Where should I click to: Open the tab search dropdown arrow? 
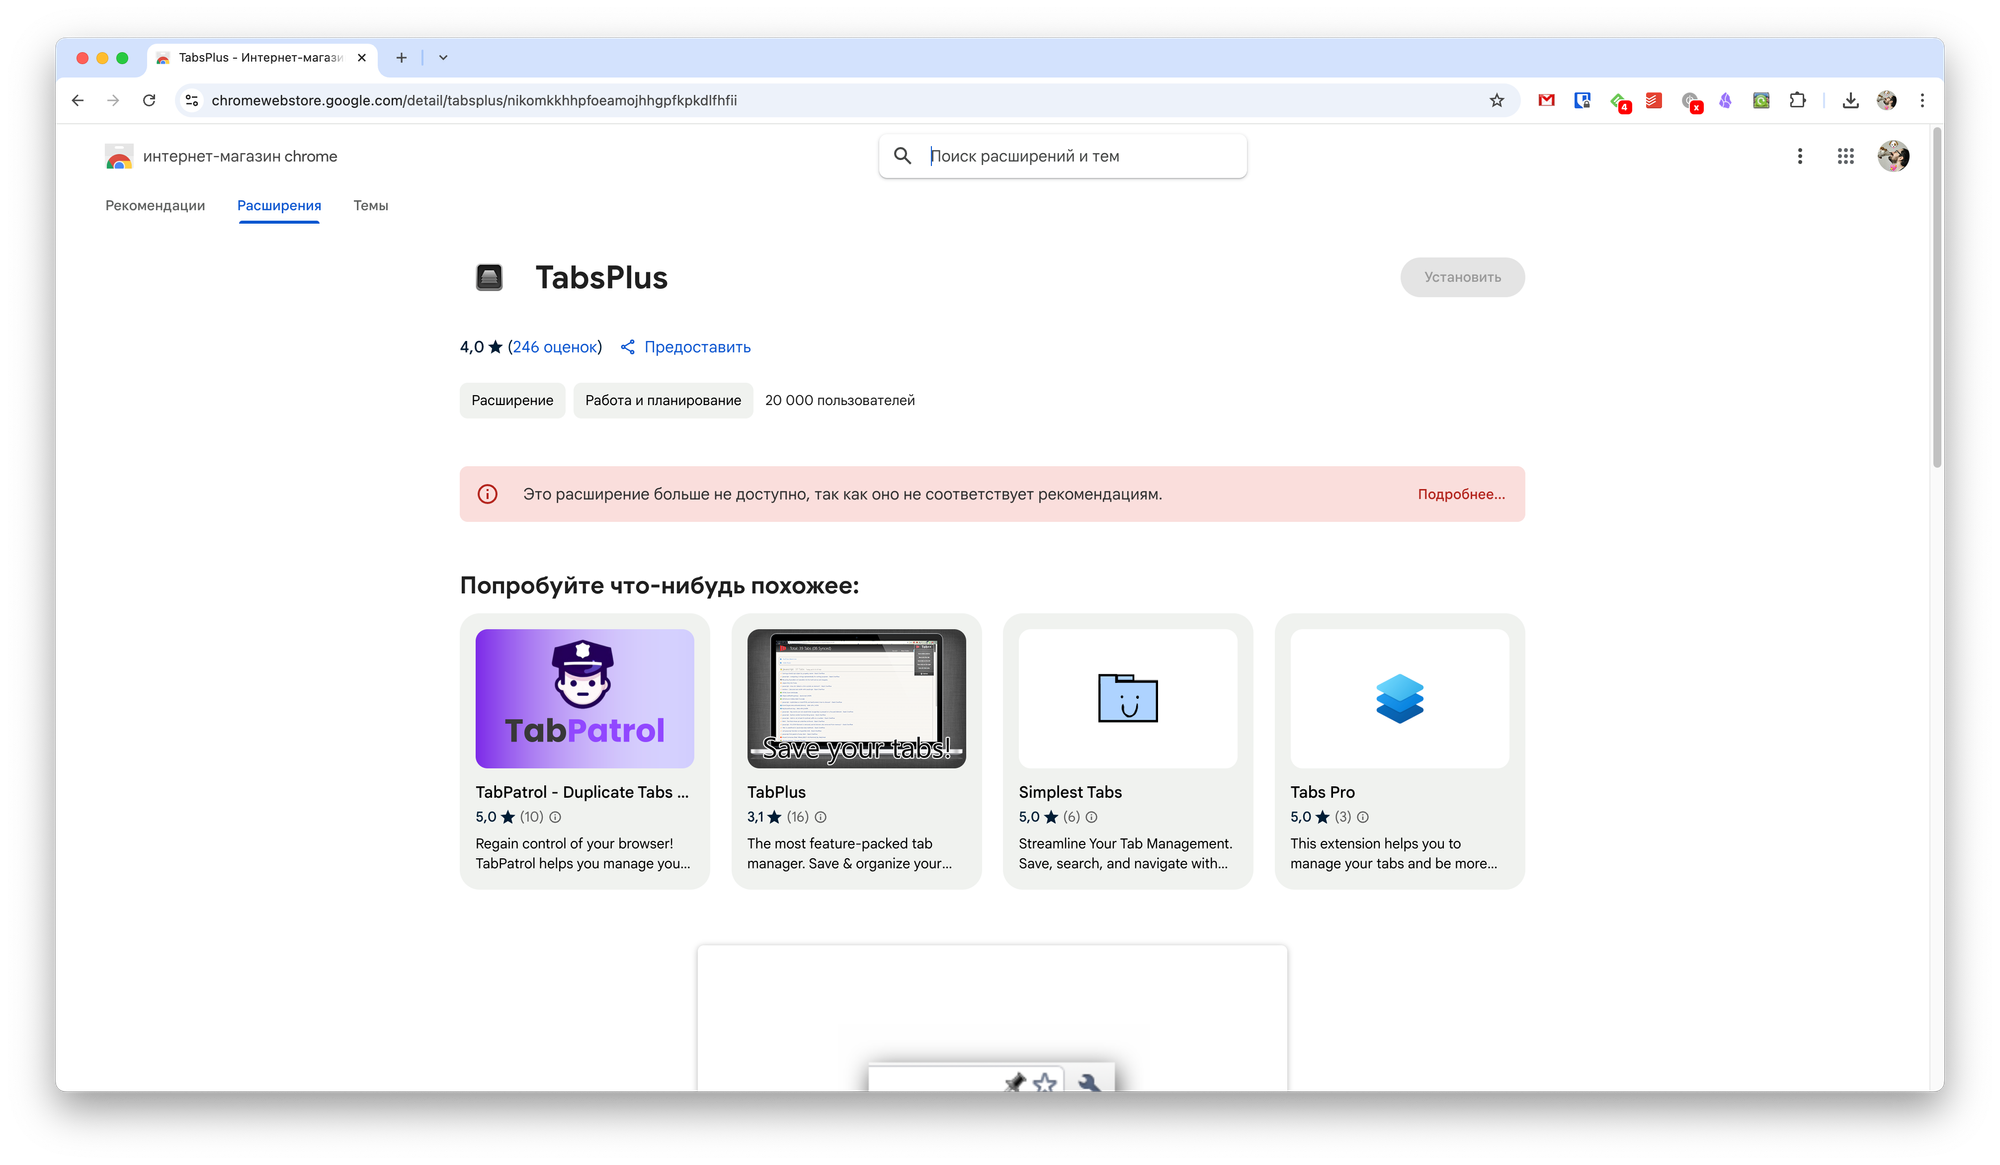[443, 58]
